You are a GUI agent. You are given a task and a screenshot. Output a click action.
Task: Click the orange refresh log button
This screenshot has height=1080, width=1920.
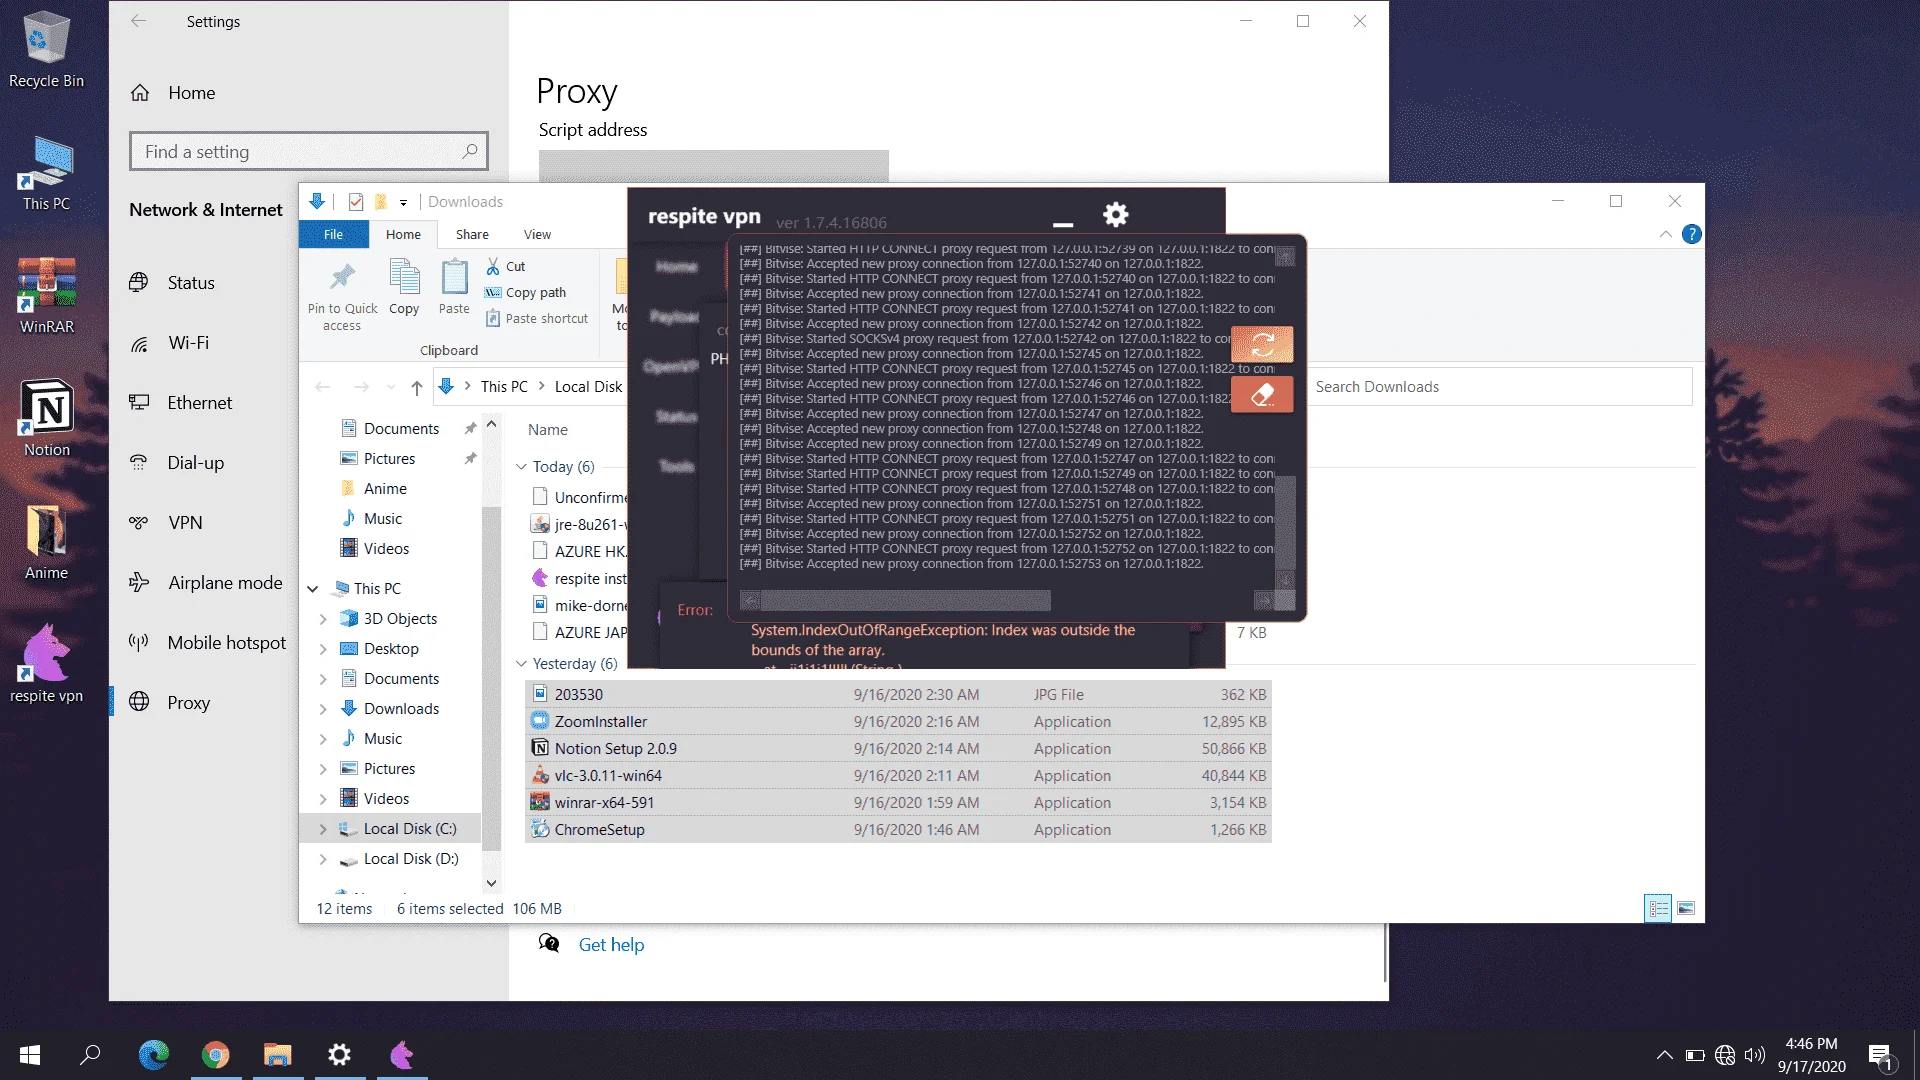tap(1262, 345)
